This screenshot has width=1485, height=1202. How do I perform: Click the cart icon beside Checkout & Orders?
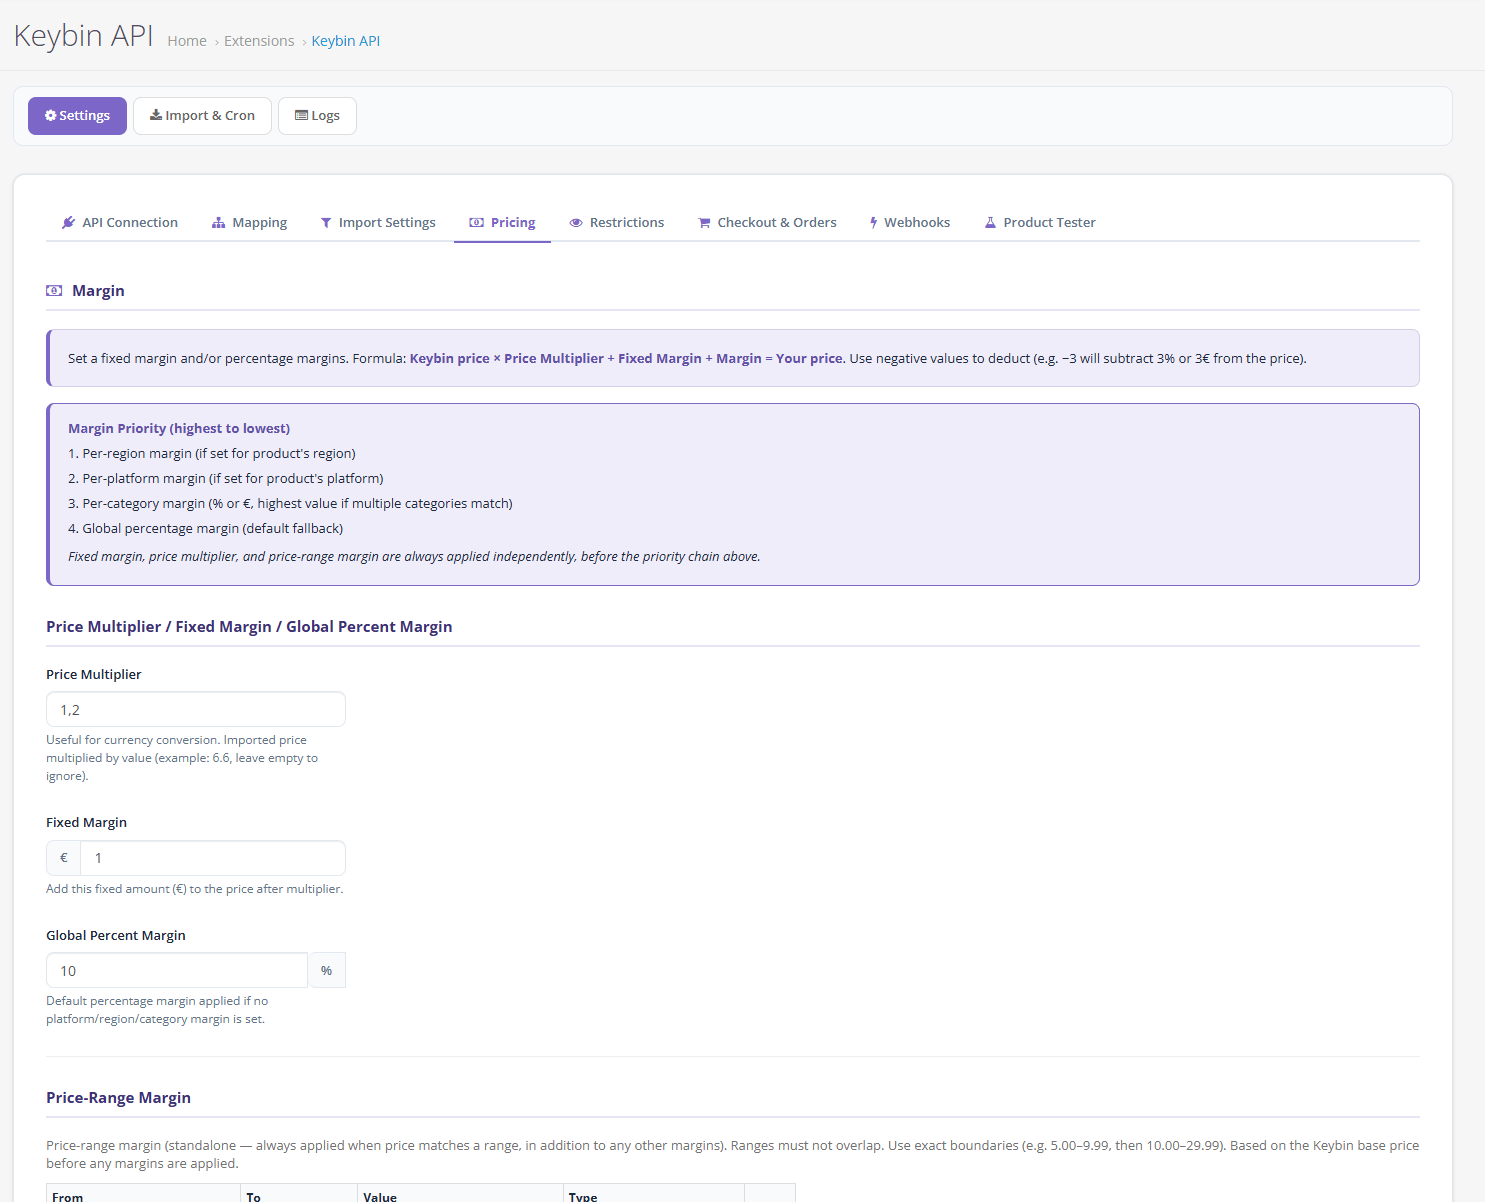704,223
